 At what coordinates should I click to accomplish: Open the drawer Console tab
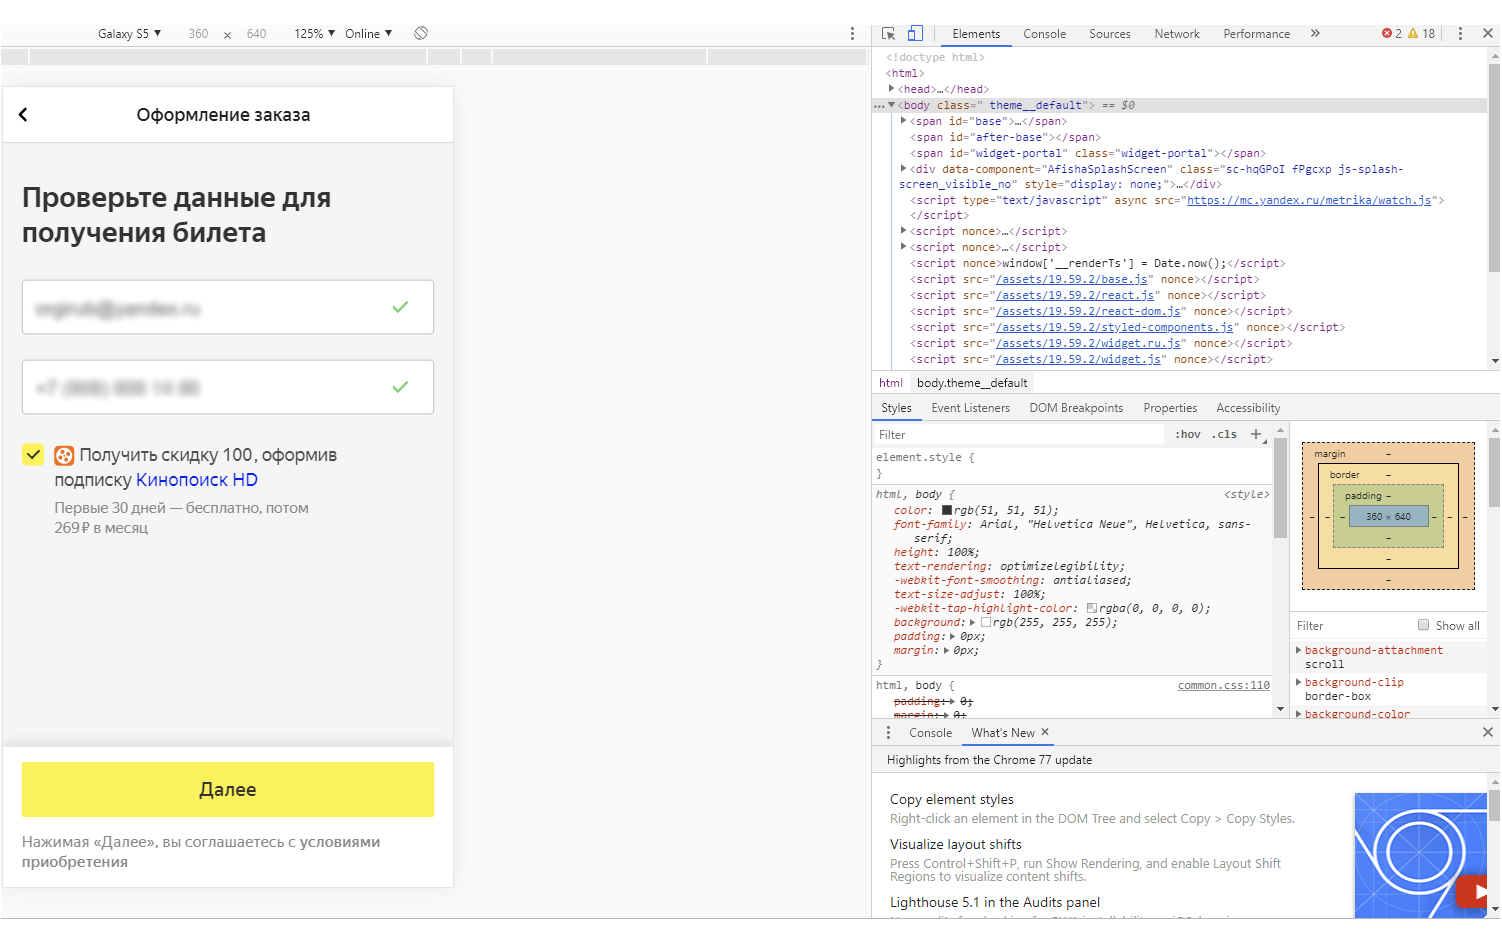click(930, 733)
